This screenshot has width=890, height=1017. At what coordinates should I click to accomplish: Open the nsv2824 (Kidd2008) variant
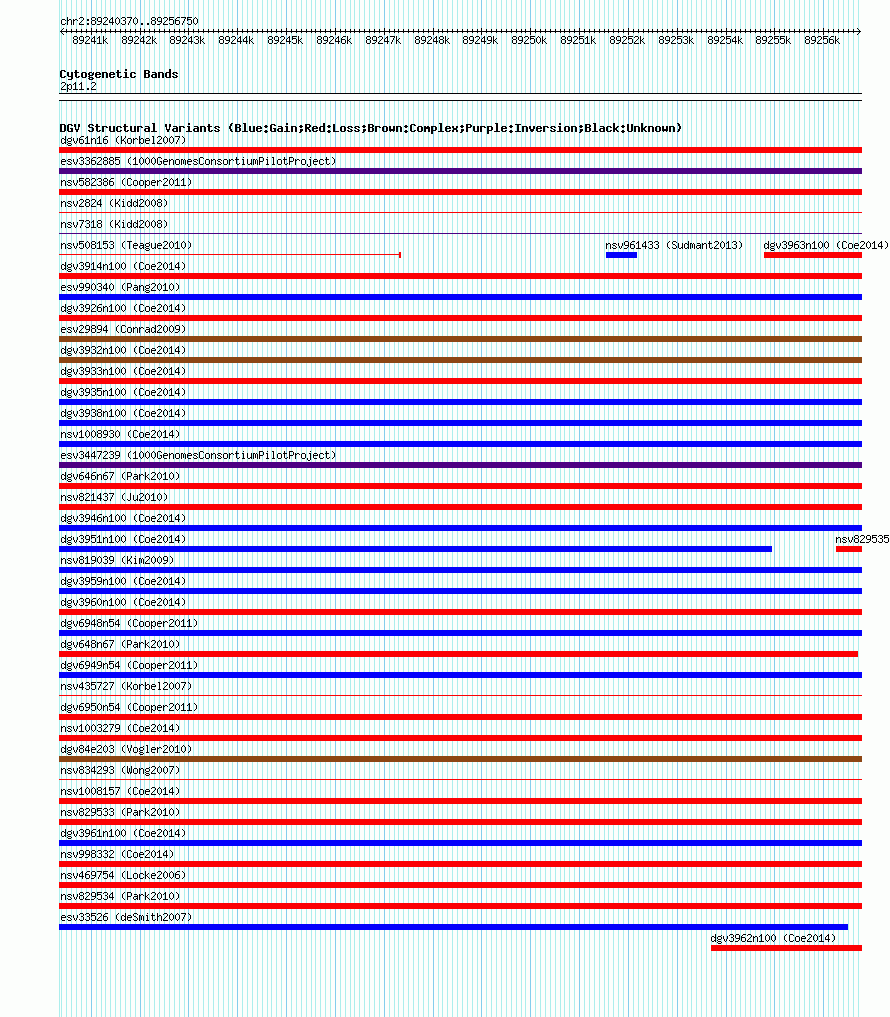114,203
